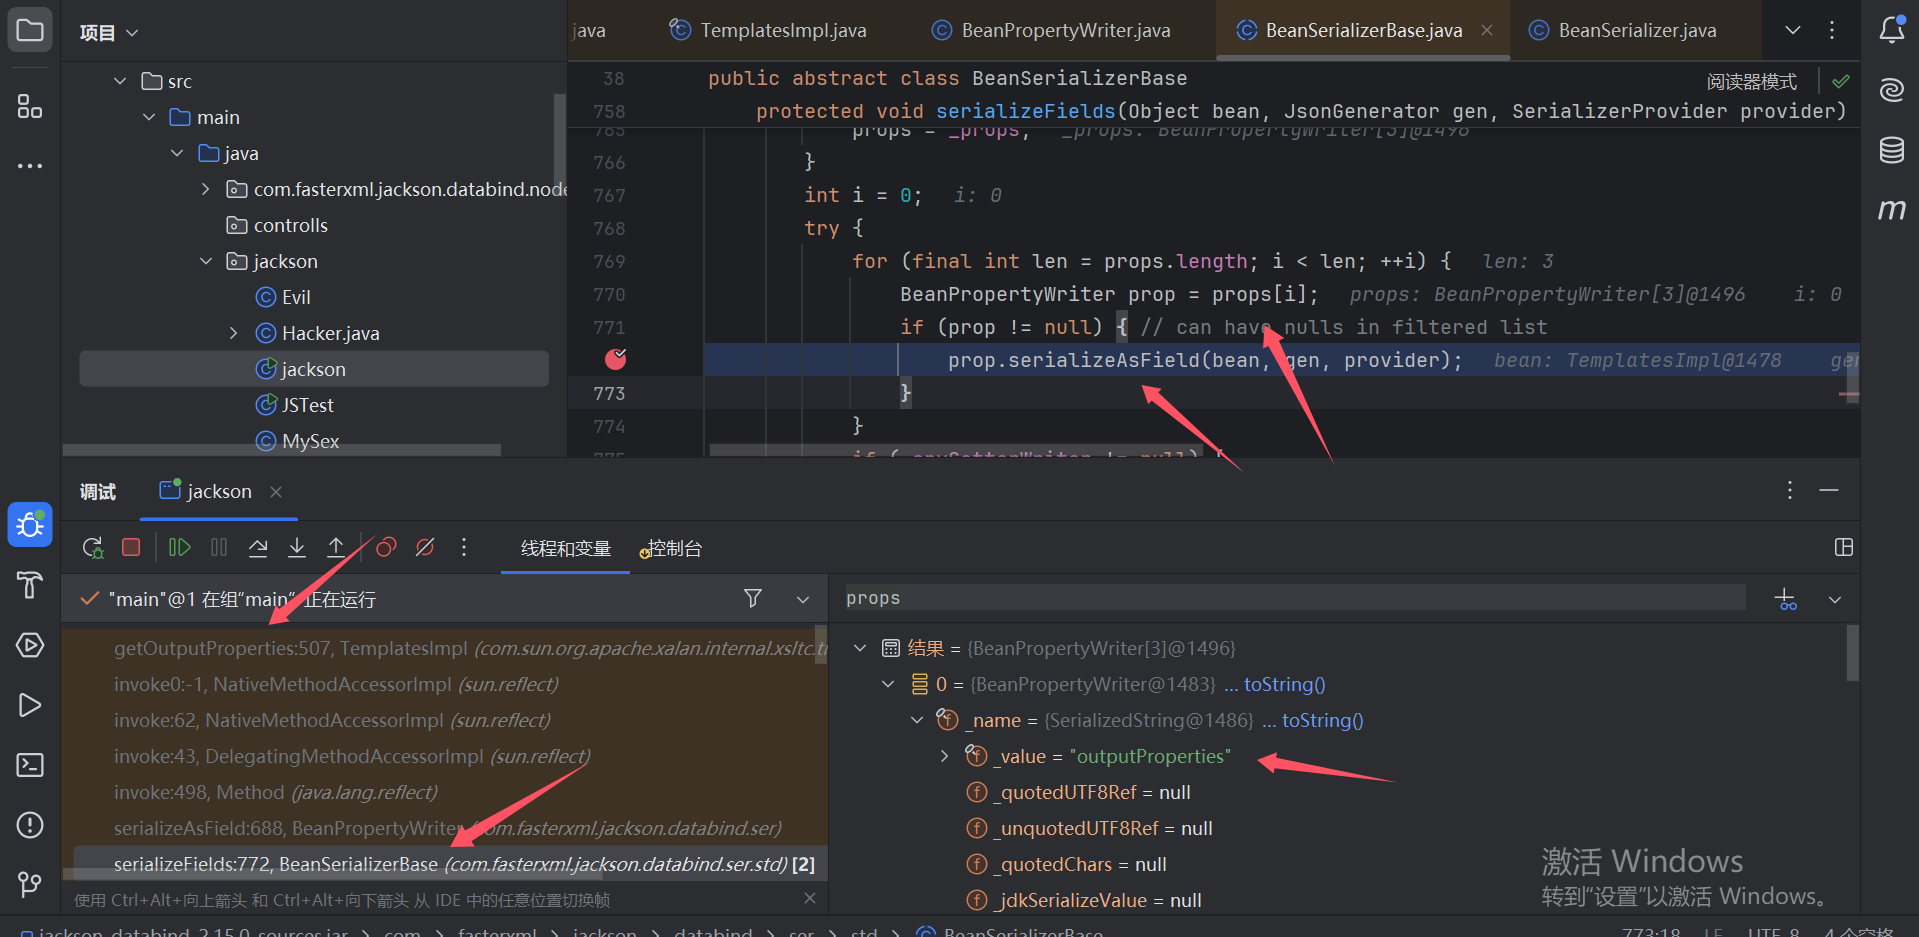Viewport: 1919px width, 937px height.
Task: Select serializeAsField:688 stack frame
Action: click(444, 828)
